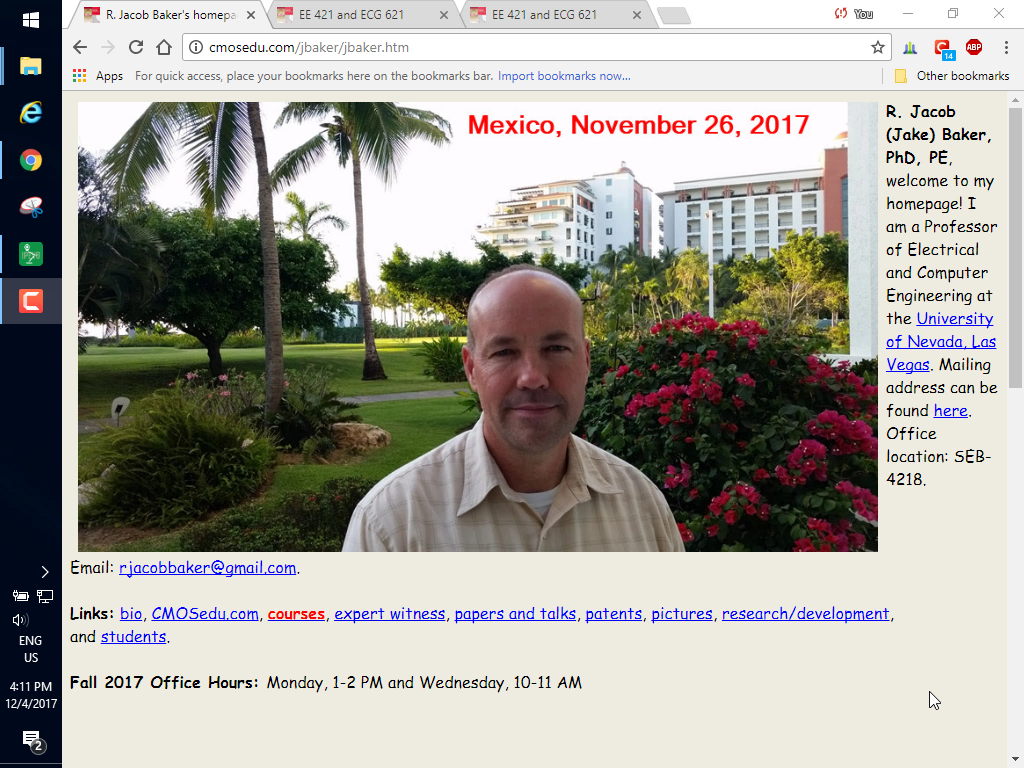The height and width of the screenshot is (768, 1024).
Task: Open the ABP Adblock Plus extension
Action: point(974,46)
